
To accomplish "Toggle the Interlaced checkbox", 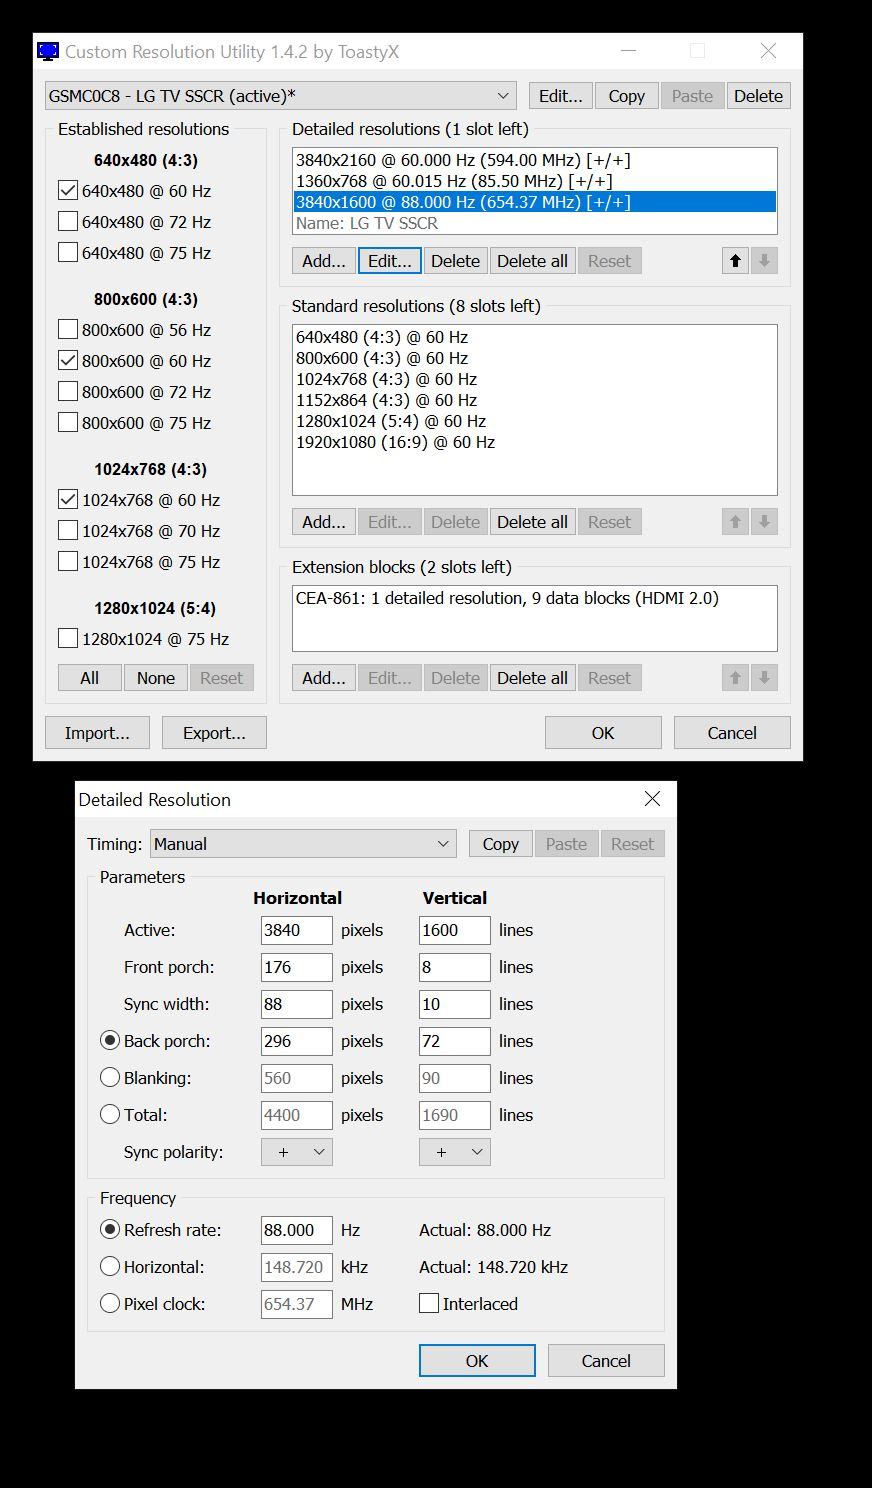I will pos(429,1304).
